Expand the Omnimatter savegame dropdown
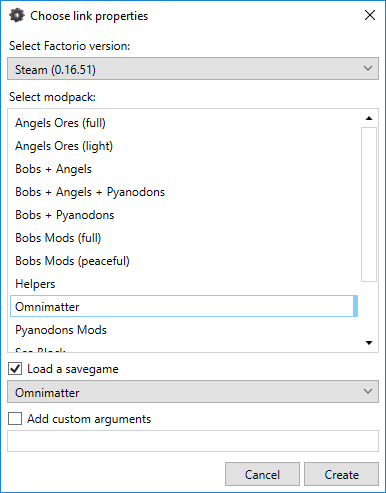This screenshot has width=386, height=493. (x=193, y=391)
